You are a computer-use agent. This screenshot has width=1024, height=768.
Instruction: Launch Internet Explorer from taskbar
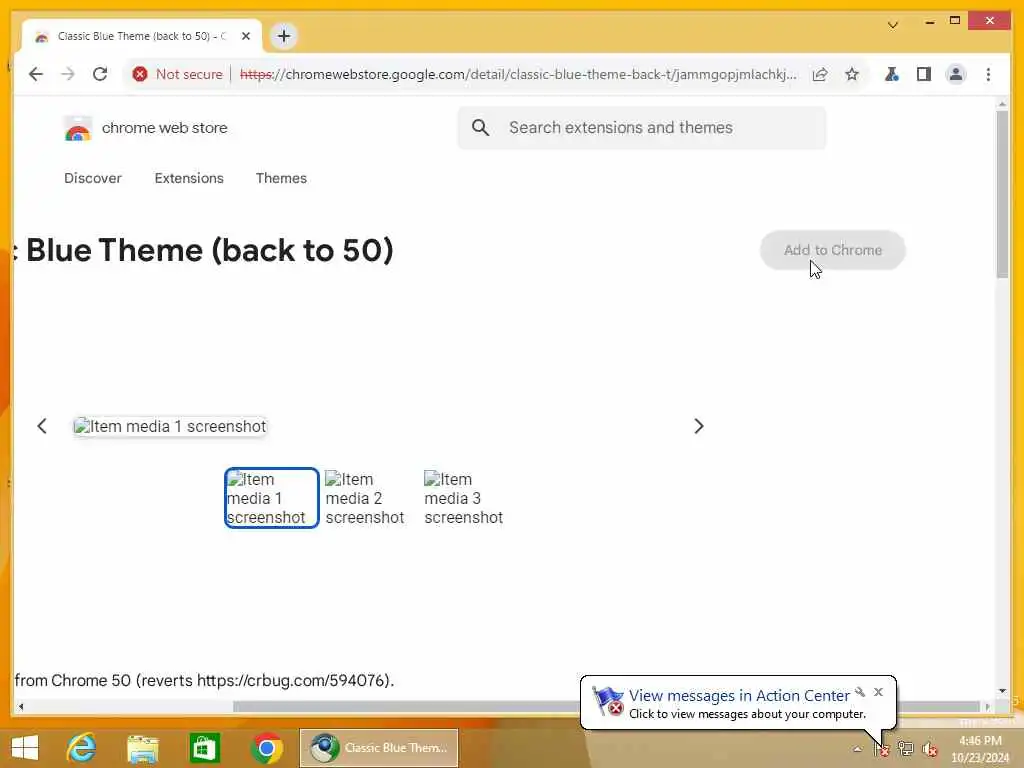[x=82, y=748]
